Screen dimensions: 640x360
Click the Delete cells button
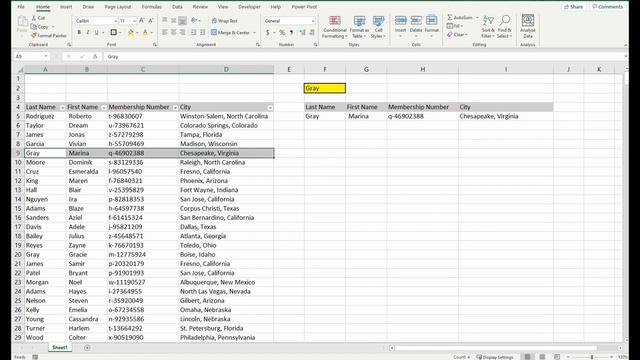click(x=416, y=27)
